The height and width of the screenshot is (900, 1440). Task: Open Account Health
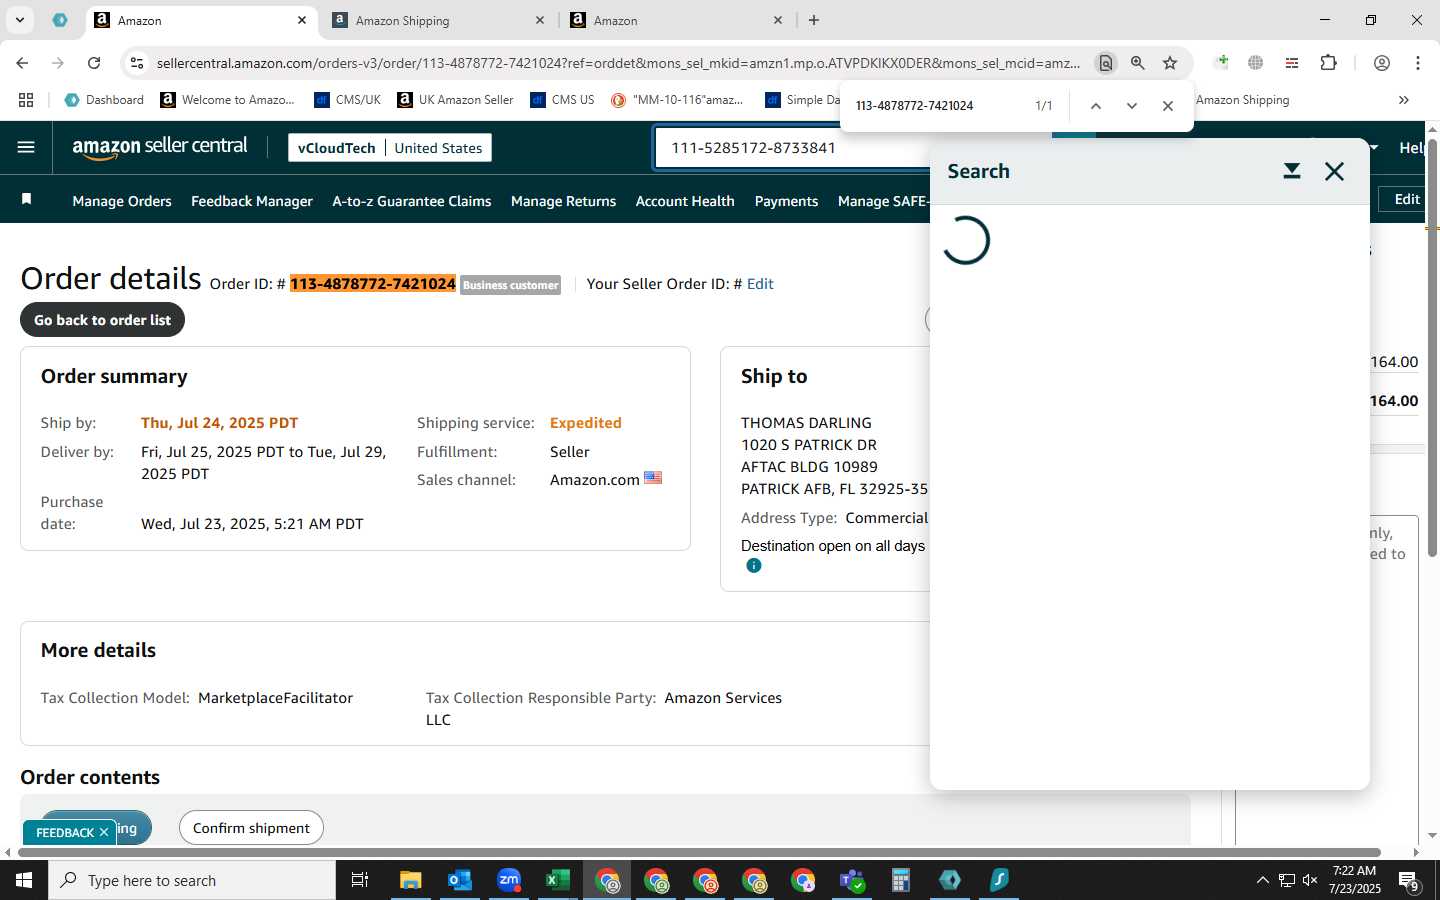pos(685,201)
